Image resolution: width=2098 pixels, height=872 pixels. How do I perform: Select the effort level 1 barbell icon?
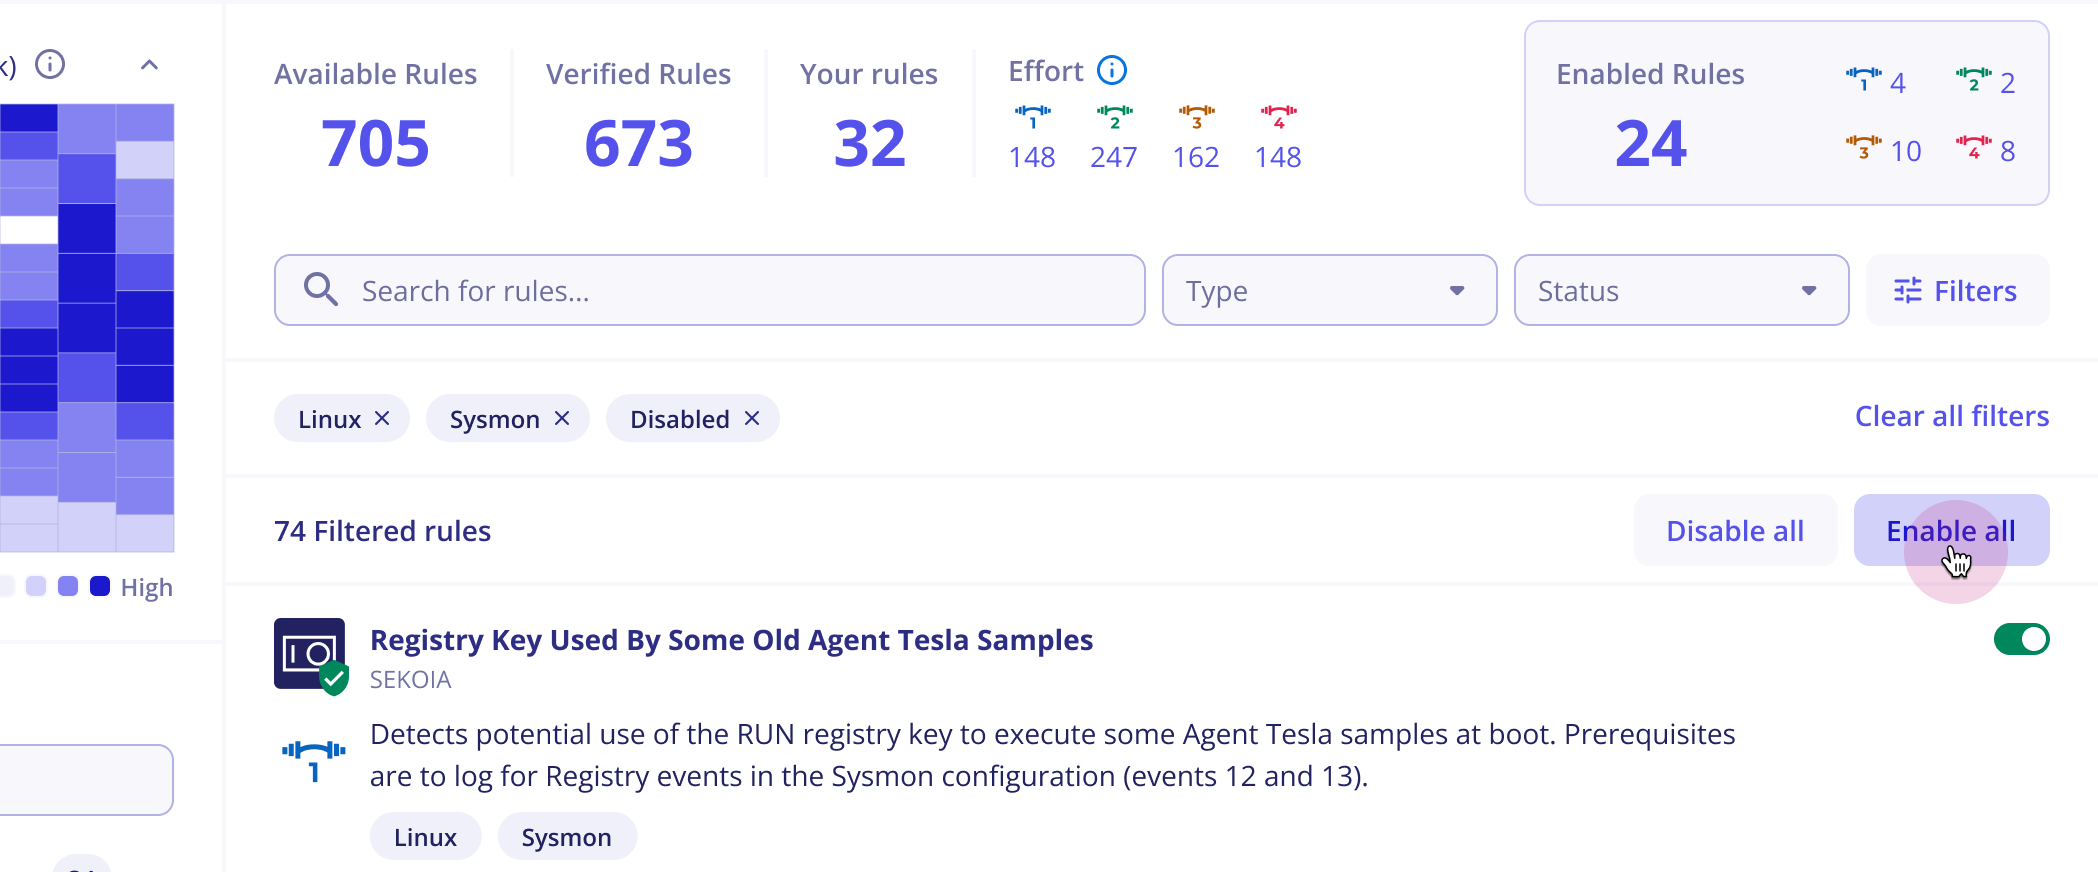click(1032, 116)
